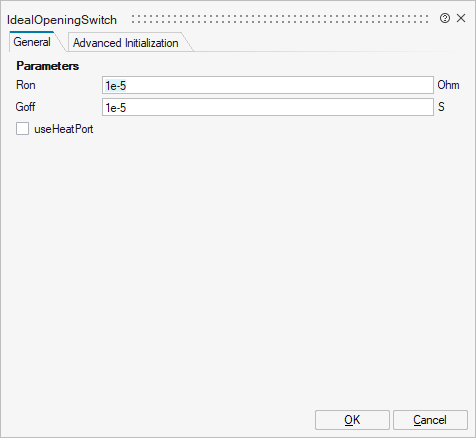Open help via the question mark icon
Screen dimensions: 476x438
click(445, 18)
